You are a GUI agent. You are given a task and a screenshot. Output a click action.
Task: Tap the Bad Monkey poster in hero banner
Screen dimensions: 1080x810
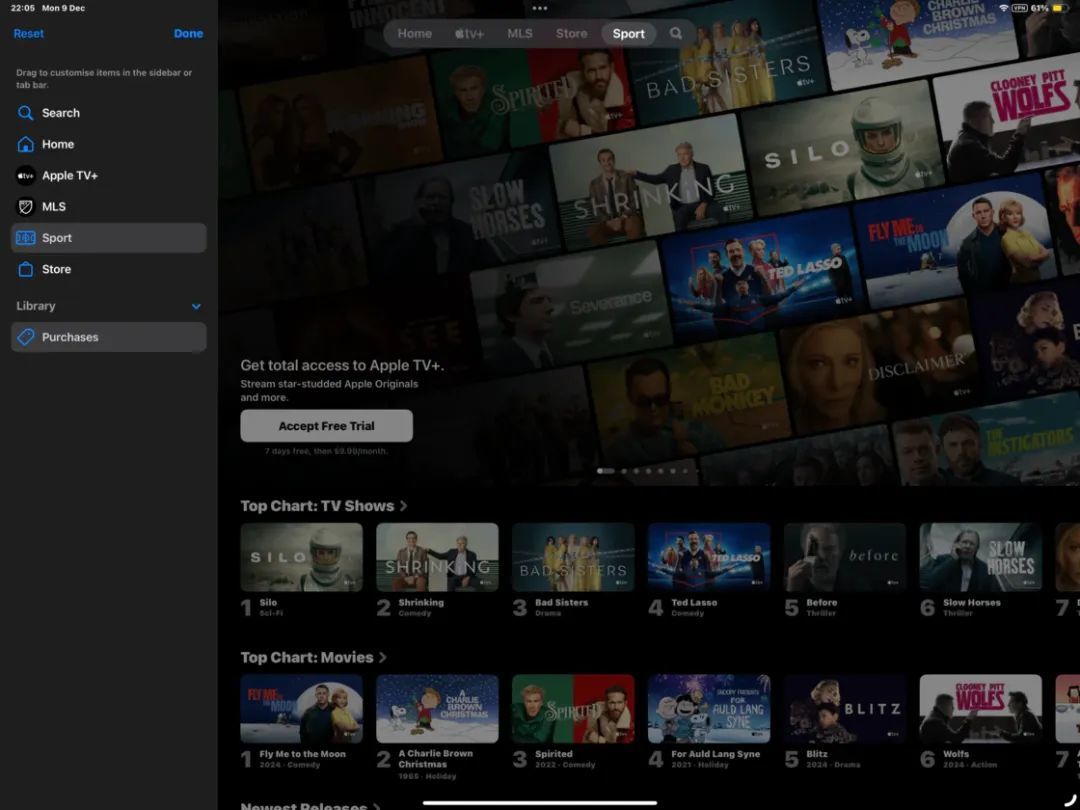[x=689, y=399]
